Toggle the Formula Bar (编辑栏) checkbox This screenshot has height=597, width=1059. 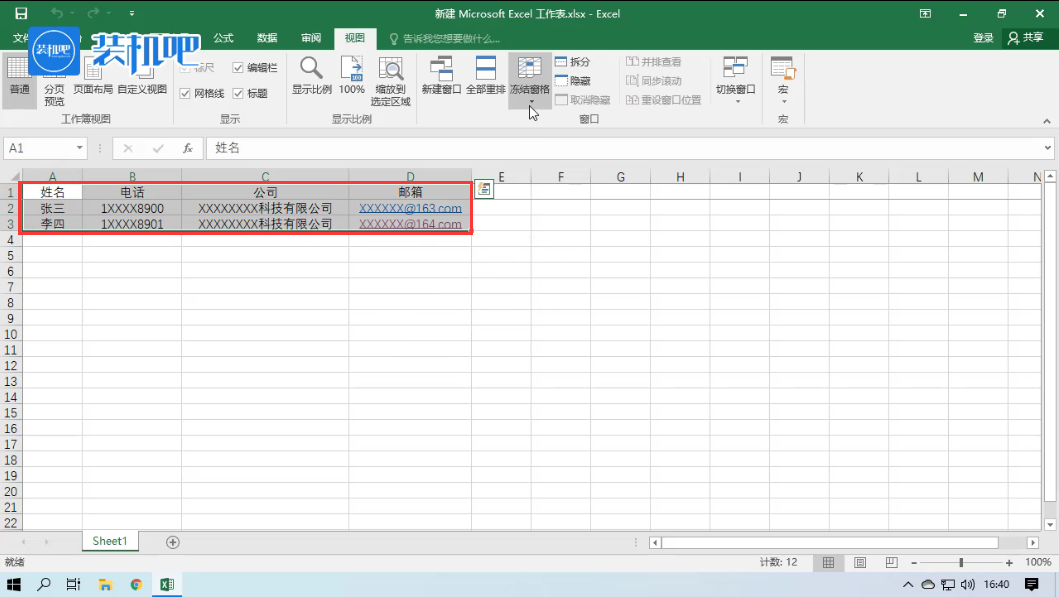click(238, 68)
